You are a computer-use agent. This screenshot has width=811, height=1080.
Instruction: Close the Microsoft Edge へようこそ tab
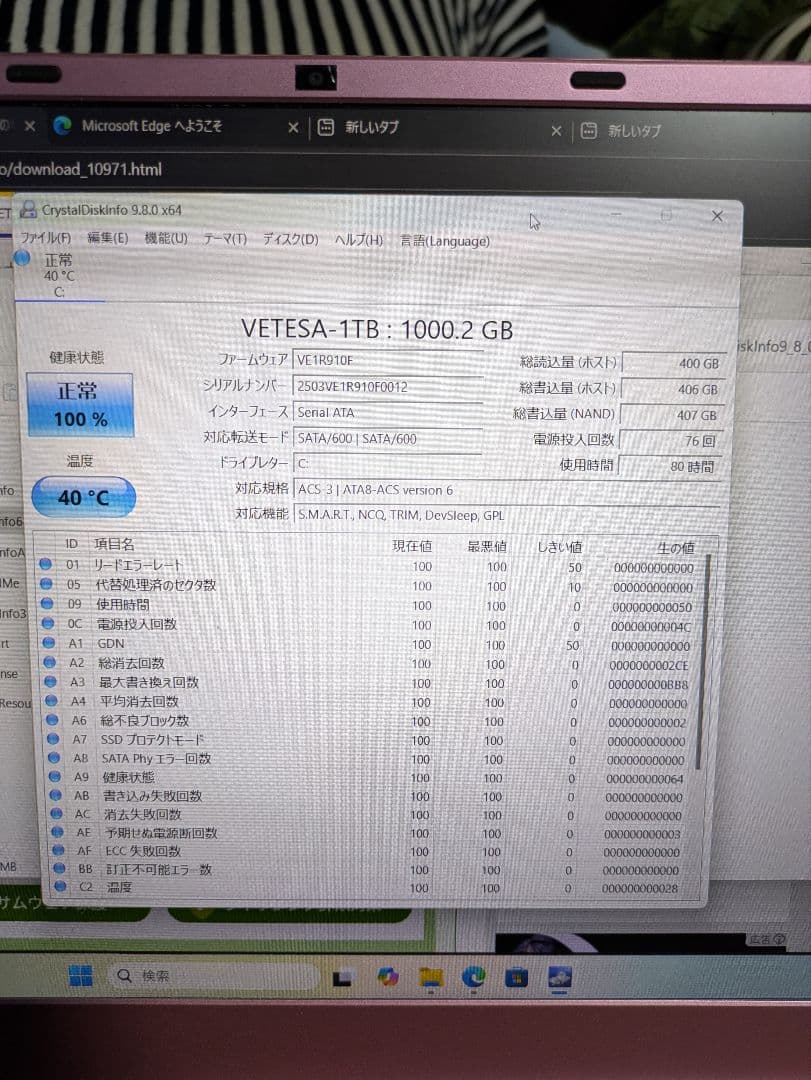[293, 127]
